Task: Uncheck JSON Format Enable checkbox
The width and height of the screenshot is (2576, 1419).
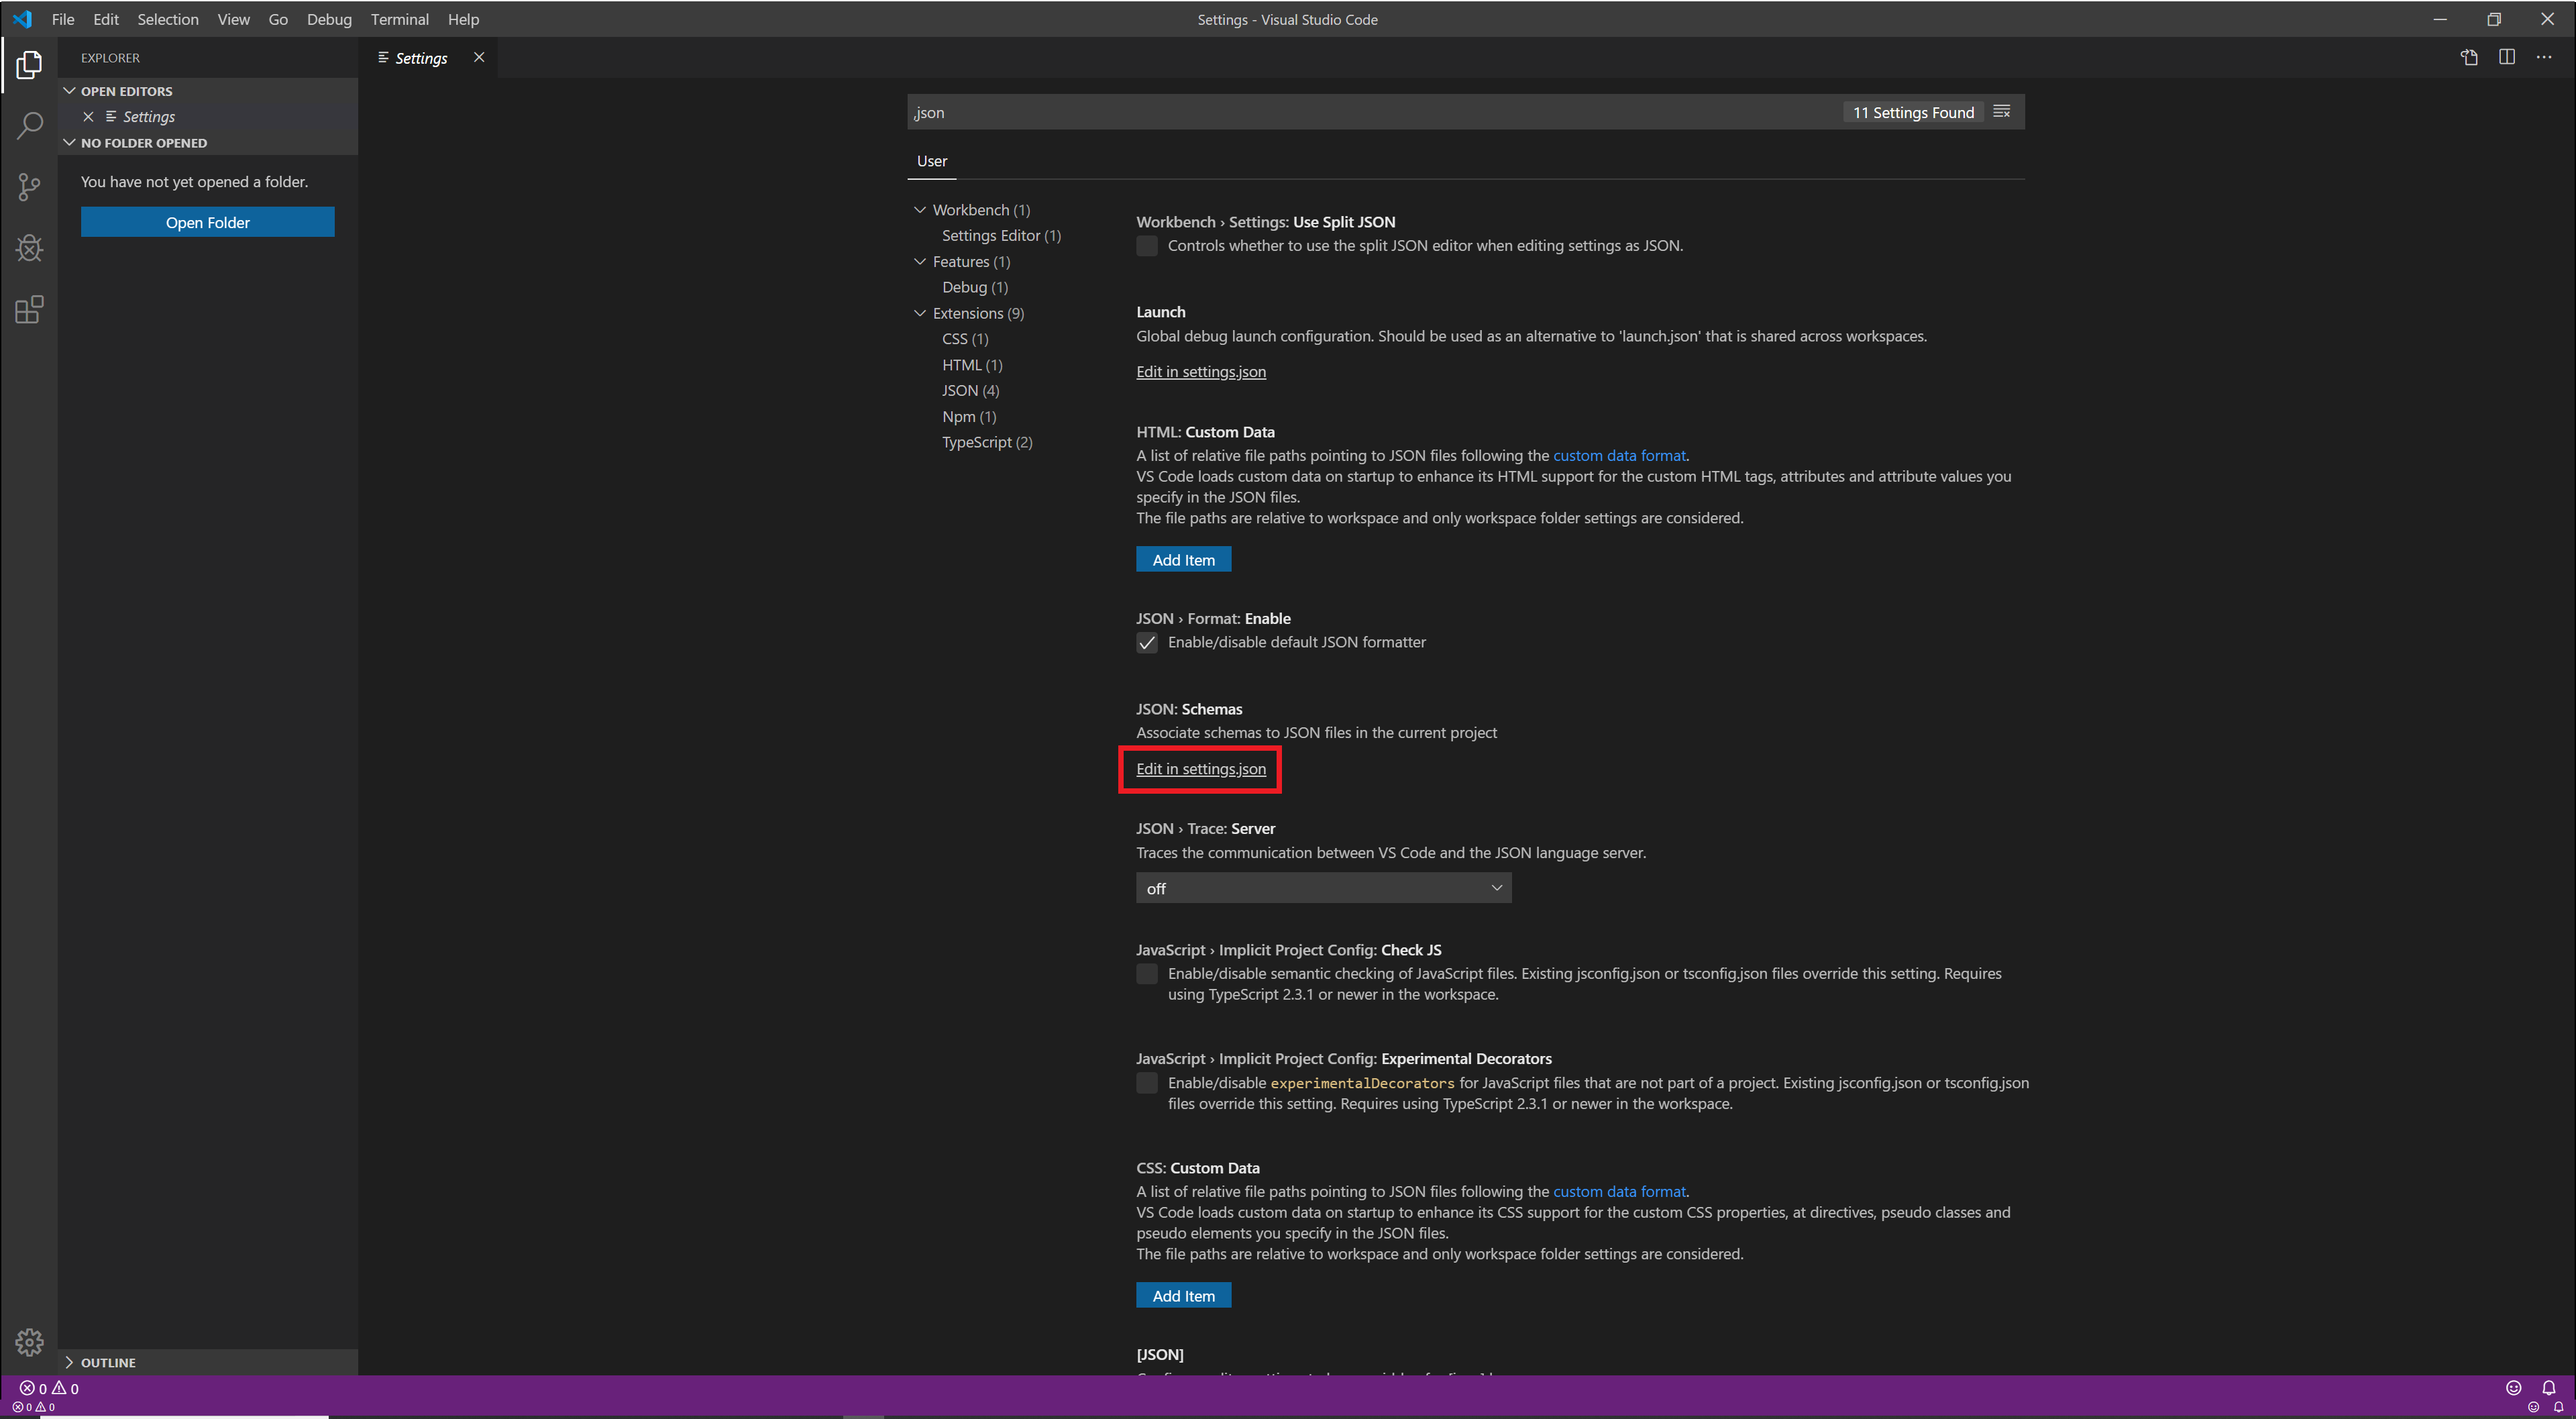Action: click(1147, 643)
